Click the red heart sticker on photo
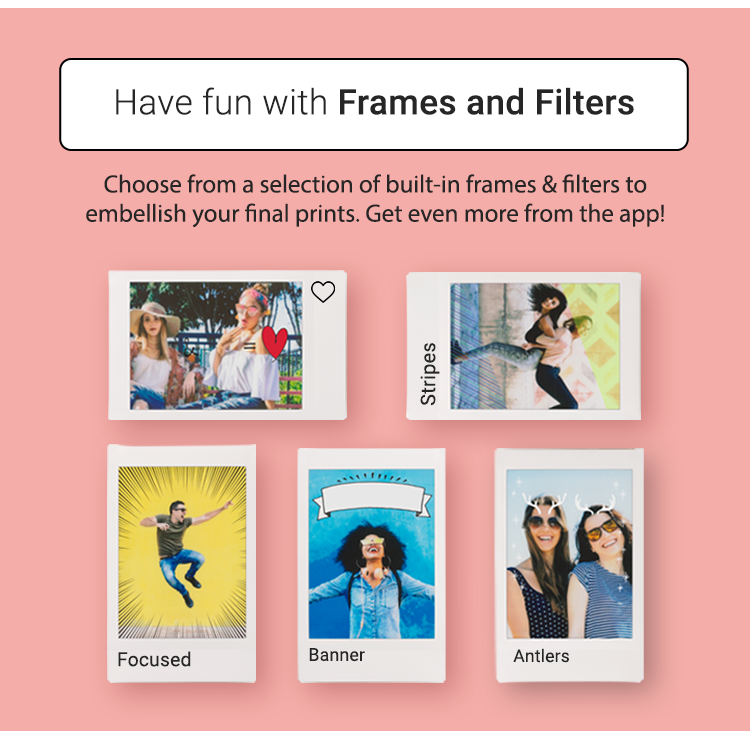The image size is (750, 737). [275, 342]
